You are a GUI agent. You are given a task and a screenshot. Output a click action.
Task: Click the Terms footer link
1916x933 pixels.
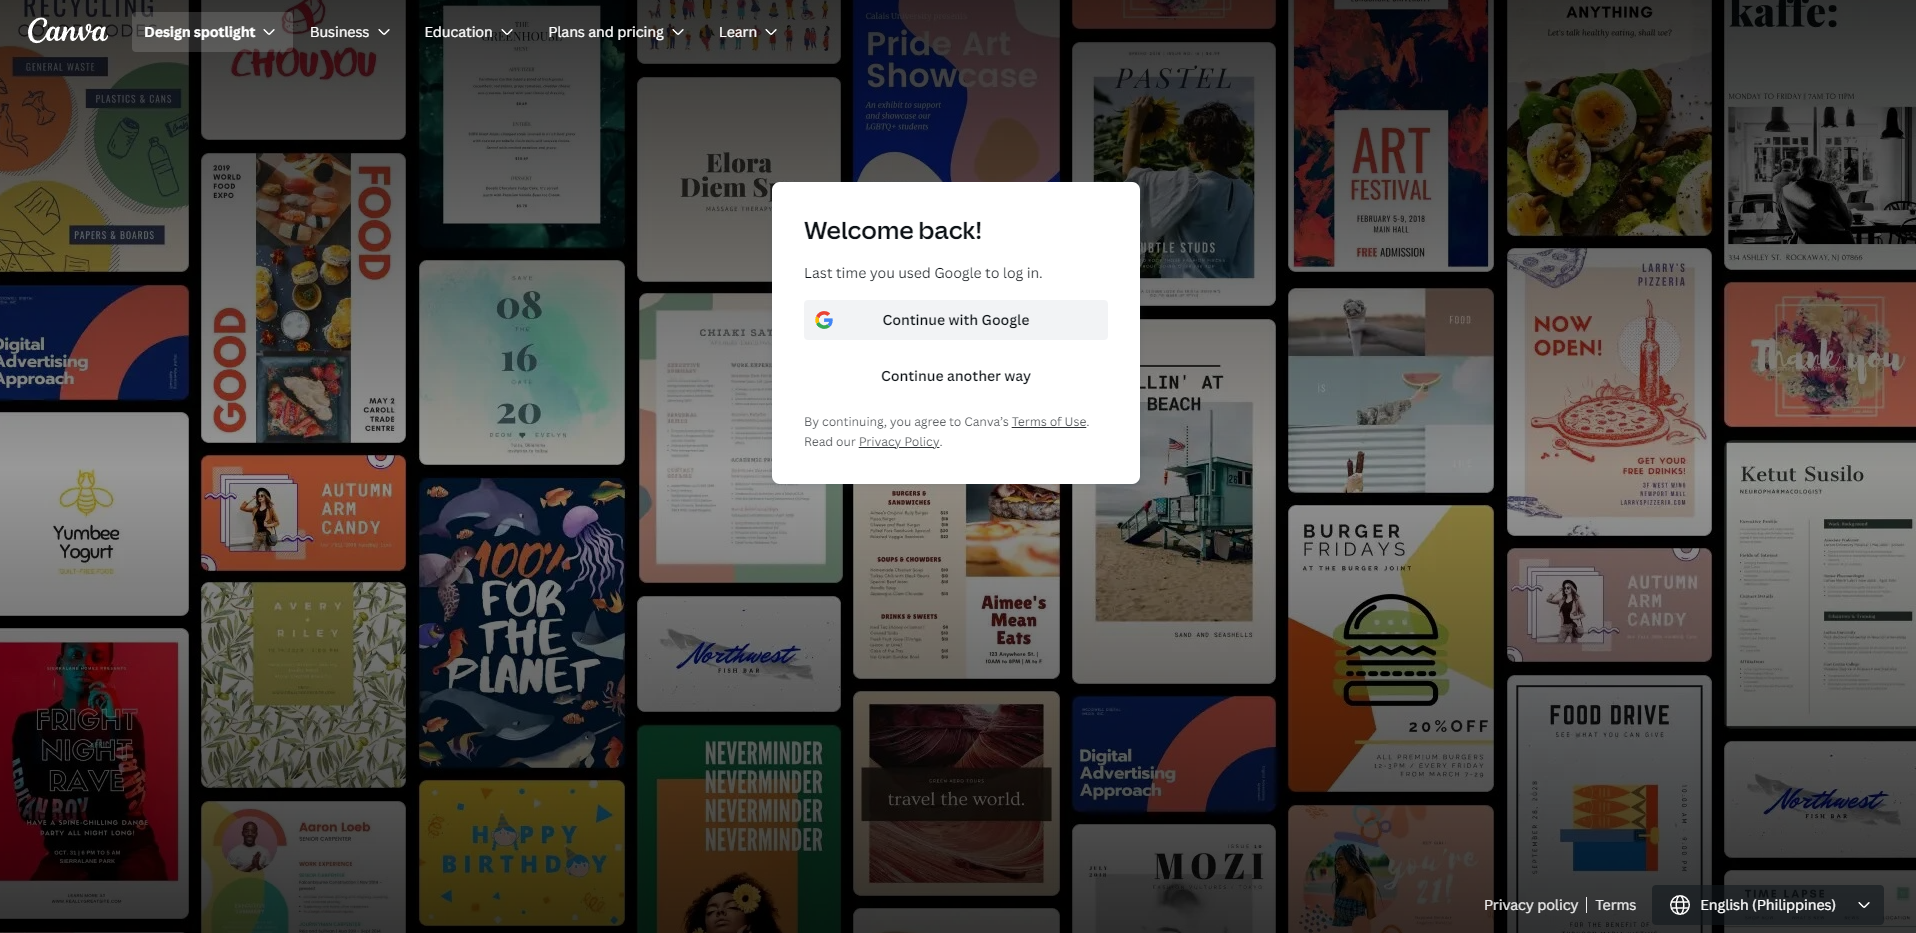(x=1615, y=905)
